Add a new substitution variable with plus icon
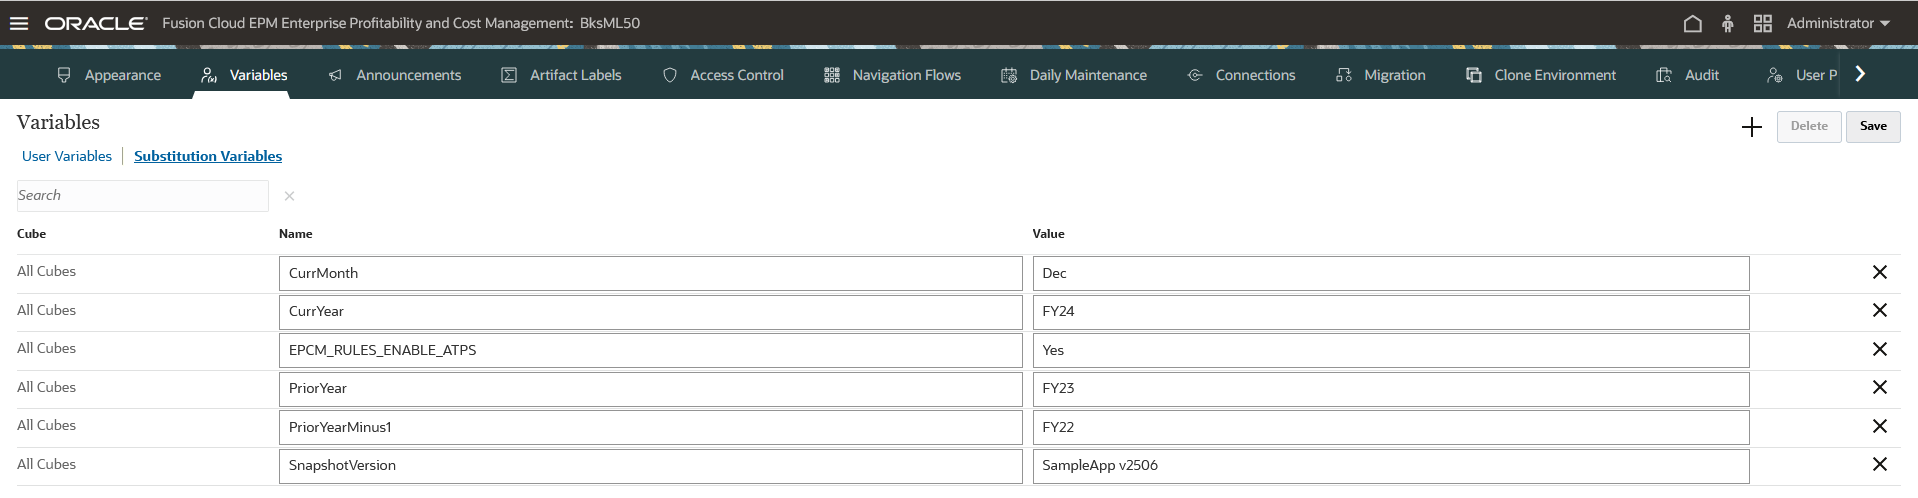 pos(1751,127)
